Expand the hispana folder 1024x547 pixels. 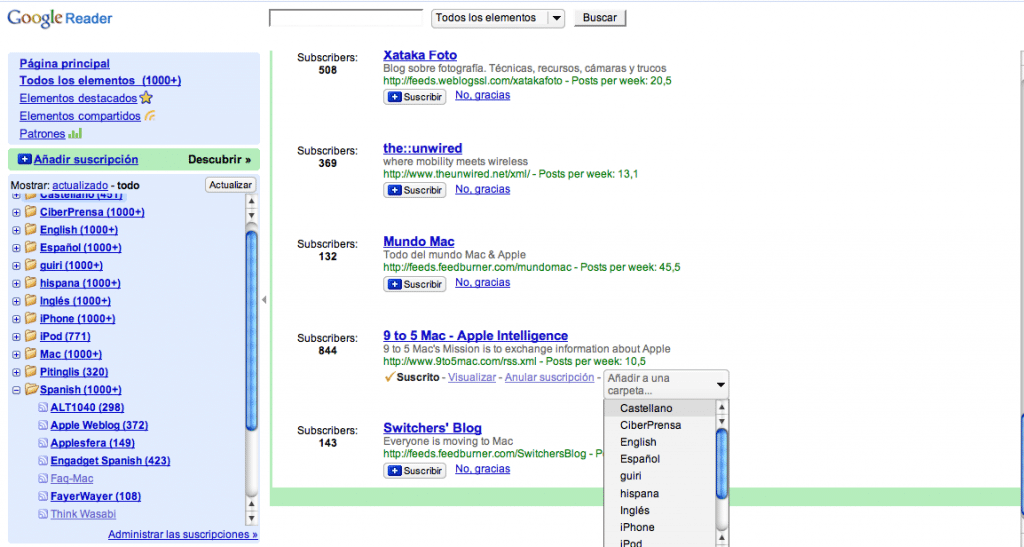pyautogui.click(x=16, y=283)
